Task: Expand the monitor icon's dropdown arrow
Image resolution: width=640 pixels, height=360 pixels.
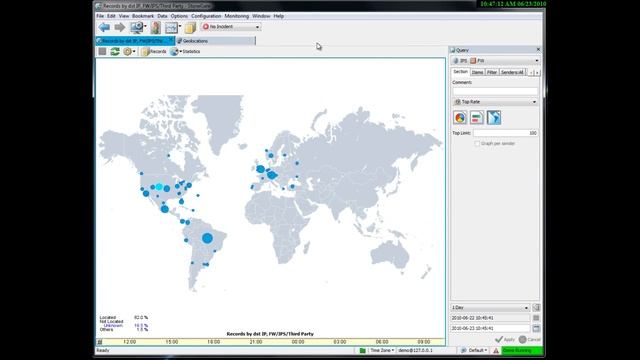Action: 145,27
